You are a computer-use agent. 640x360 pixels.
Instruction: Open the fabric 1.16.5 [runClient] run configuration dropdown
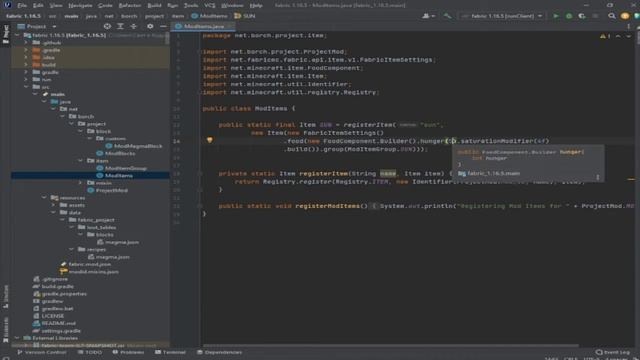[502, 16]
